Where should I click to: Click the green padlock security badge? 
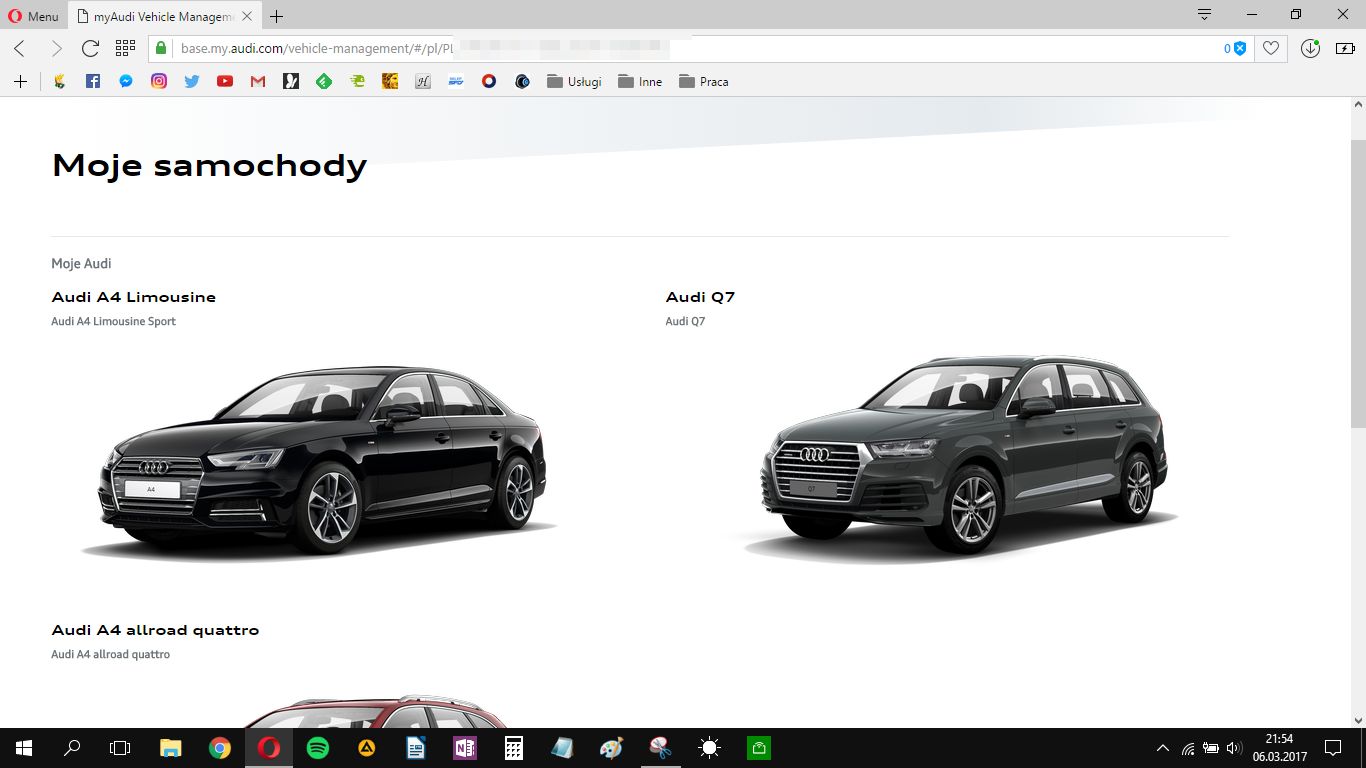(160, 48)
